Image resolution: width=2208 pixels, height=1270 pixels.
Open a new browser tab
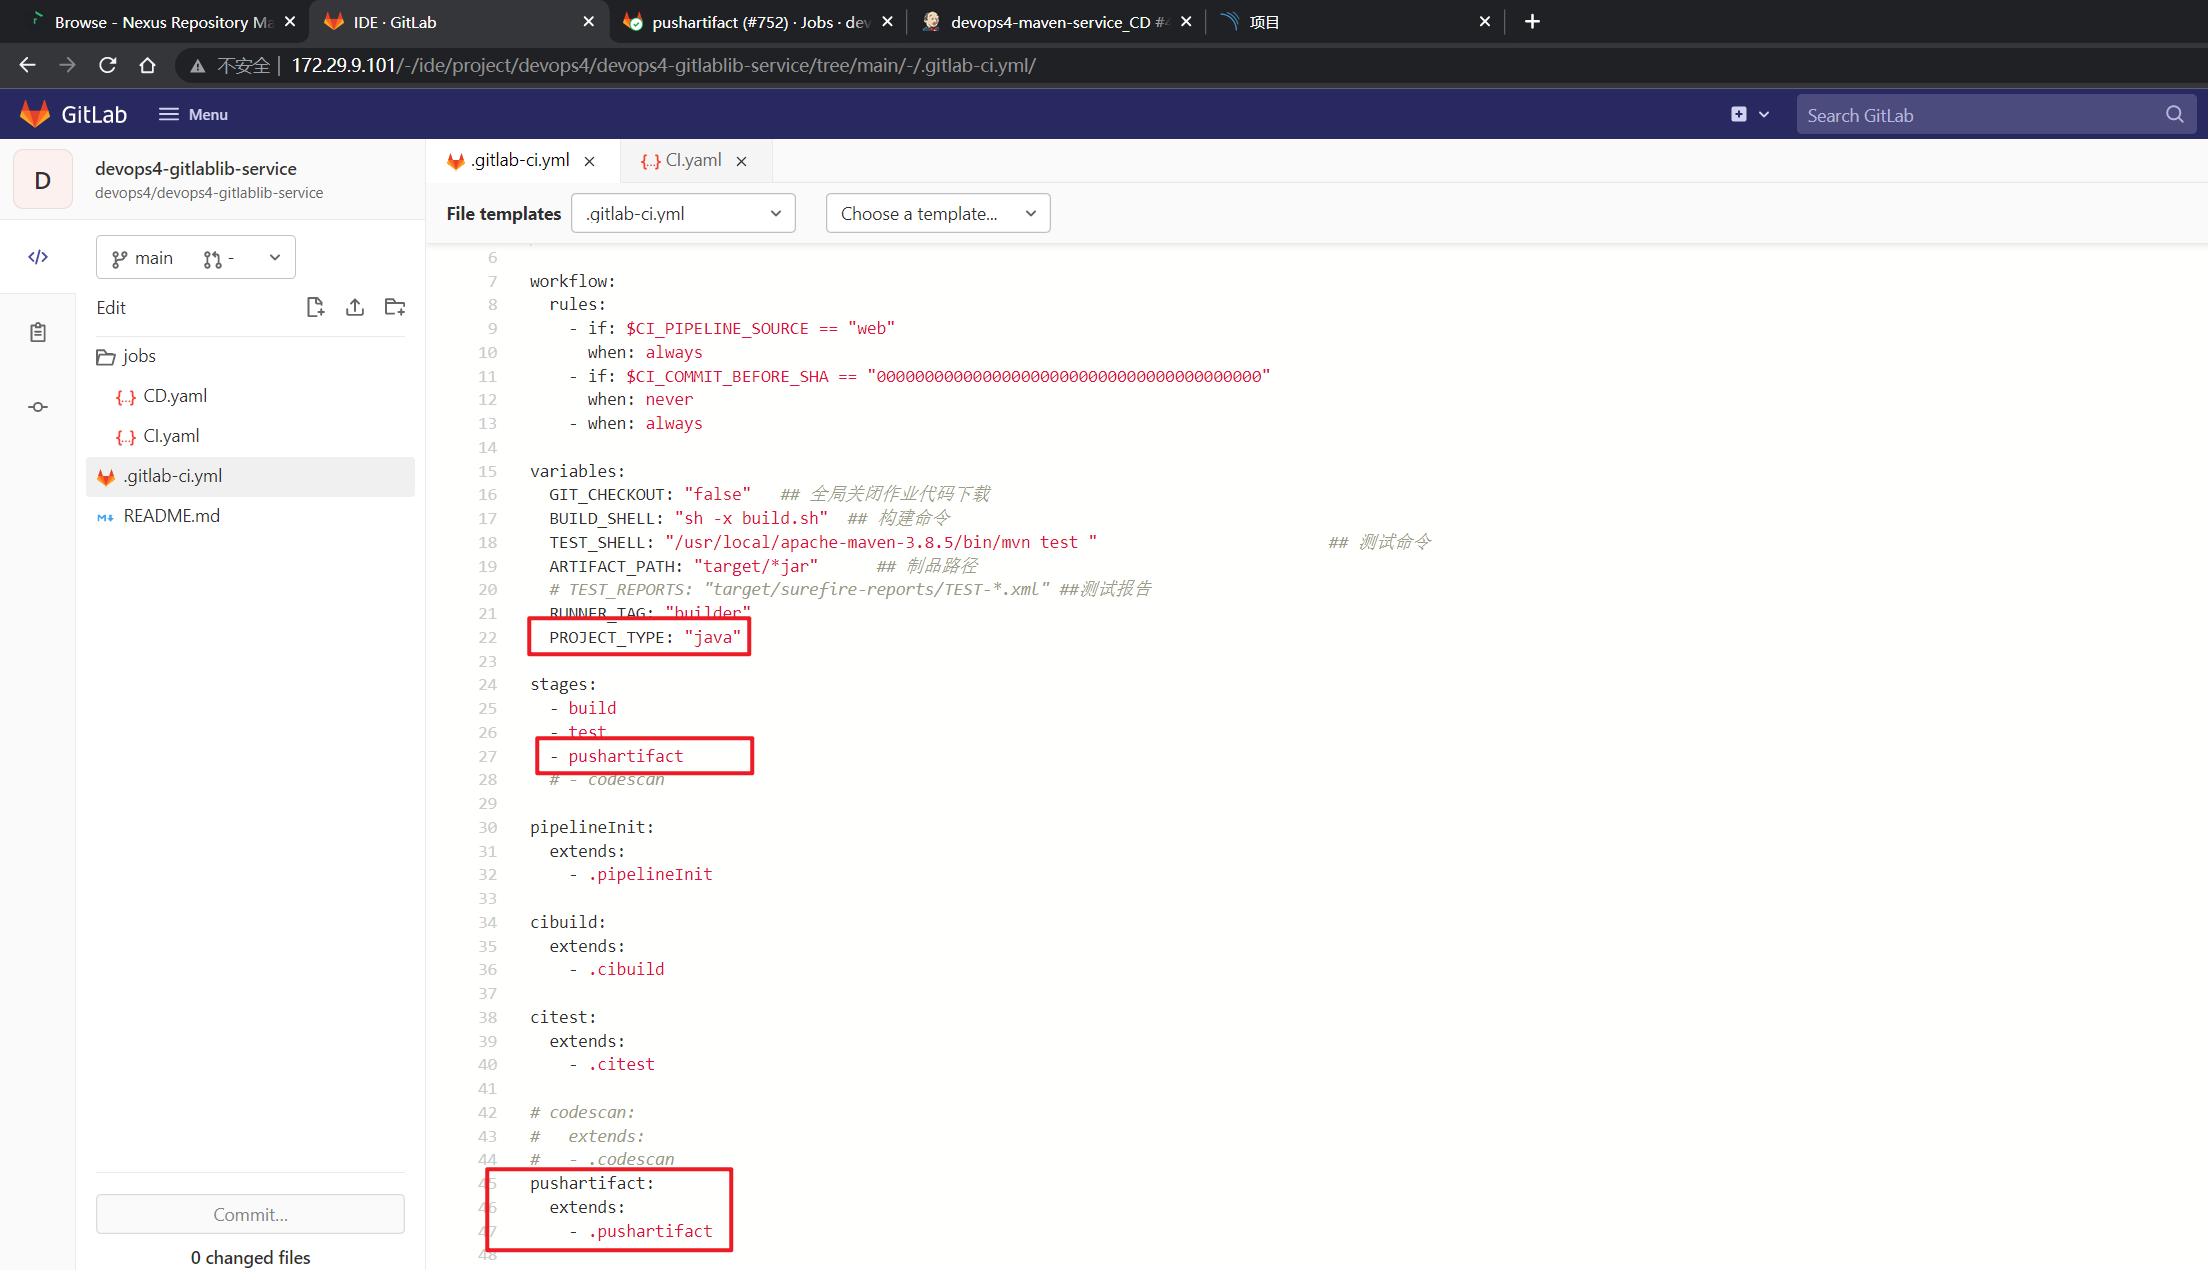pyautogui.click(x=1532, y=21)
